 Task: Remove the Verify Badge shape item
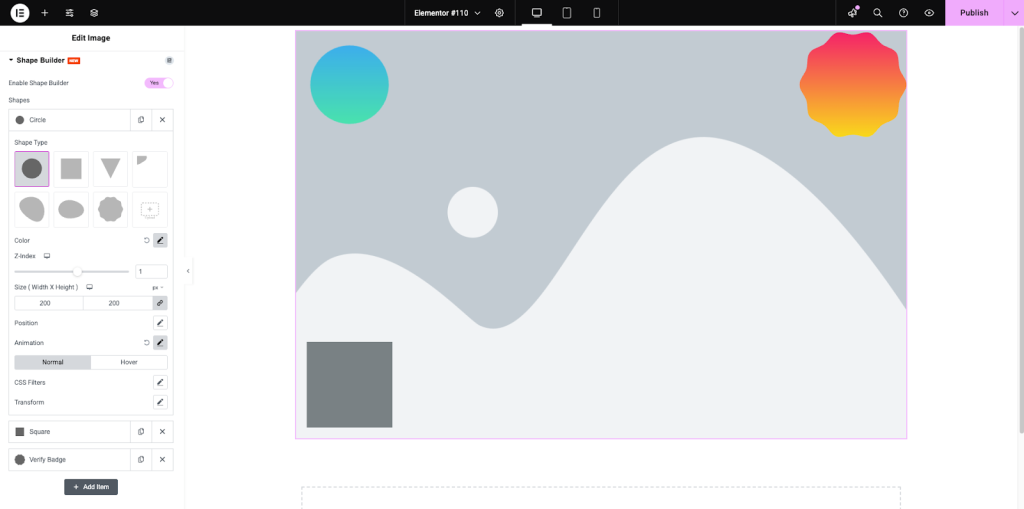(x=163, y=459)
